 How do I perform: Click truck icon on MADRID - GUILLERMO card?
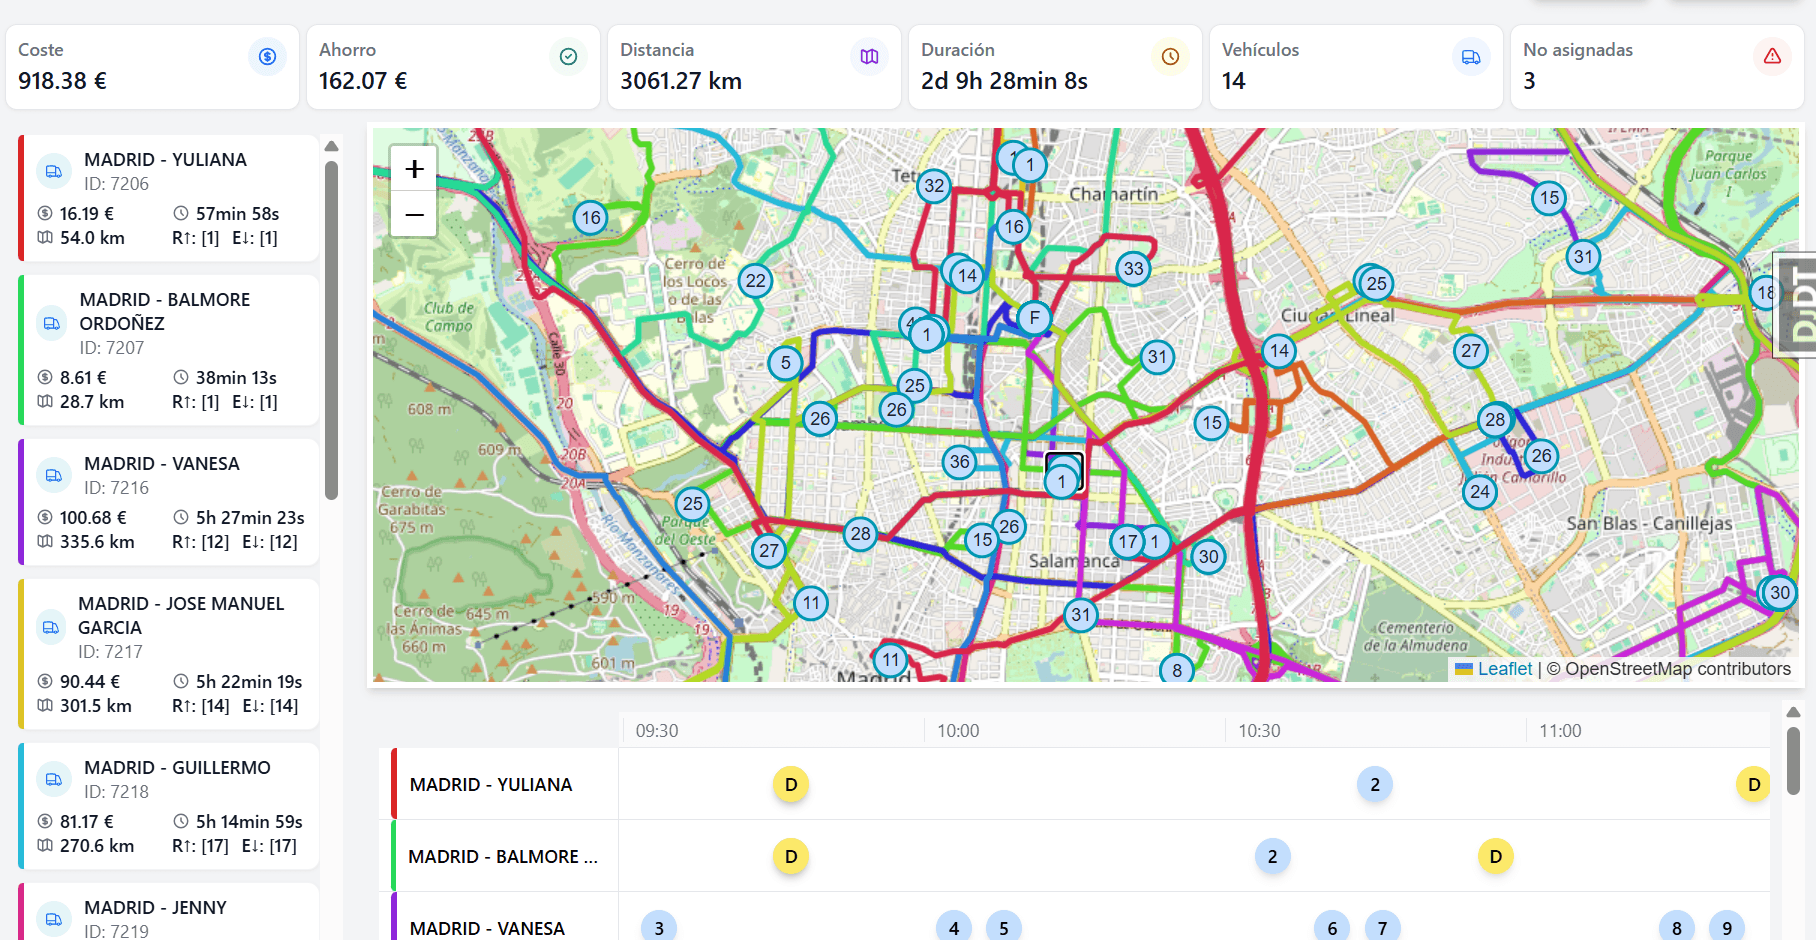54,780
